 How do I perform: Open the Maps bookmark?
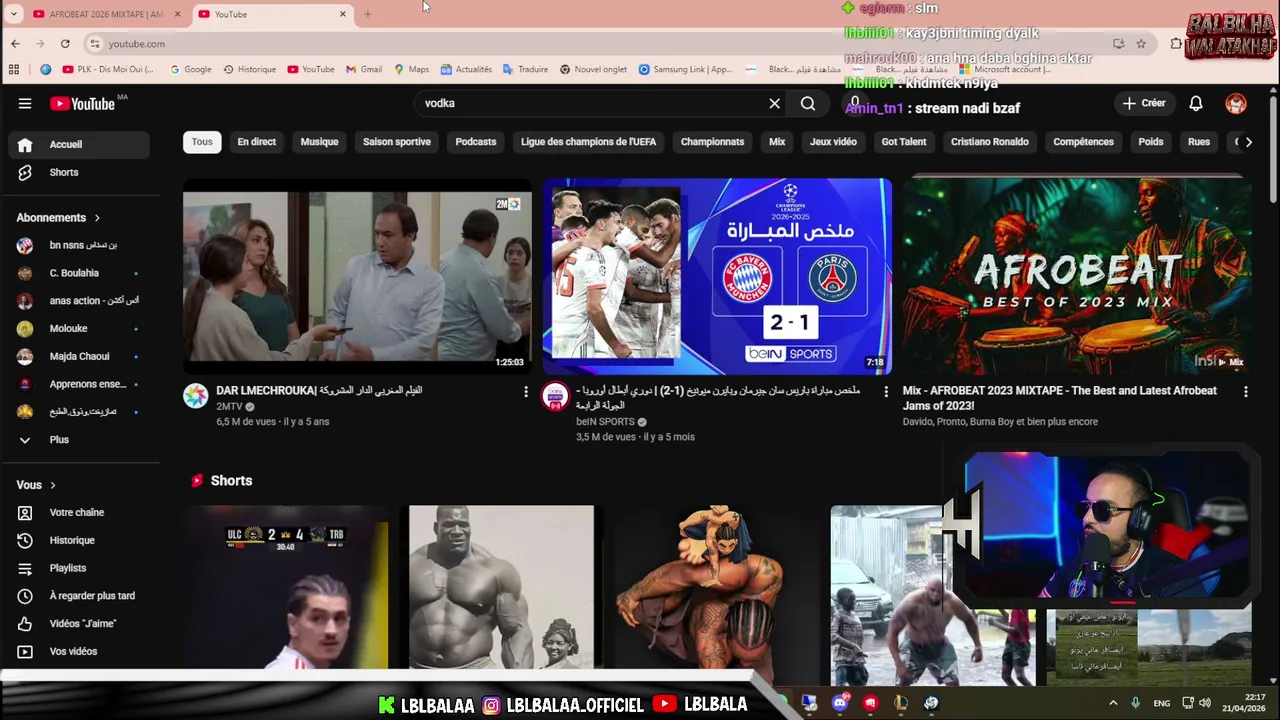pyautogui.click(x=412, y=69)
